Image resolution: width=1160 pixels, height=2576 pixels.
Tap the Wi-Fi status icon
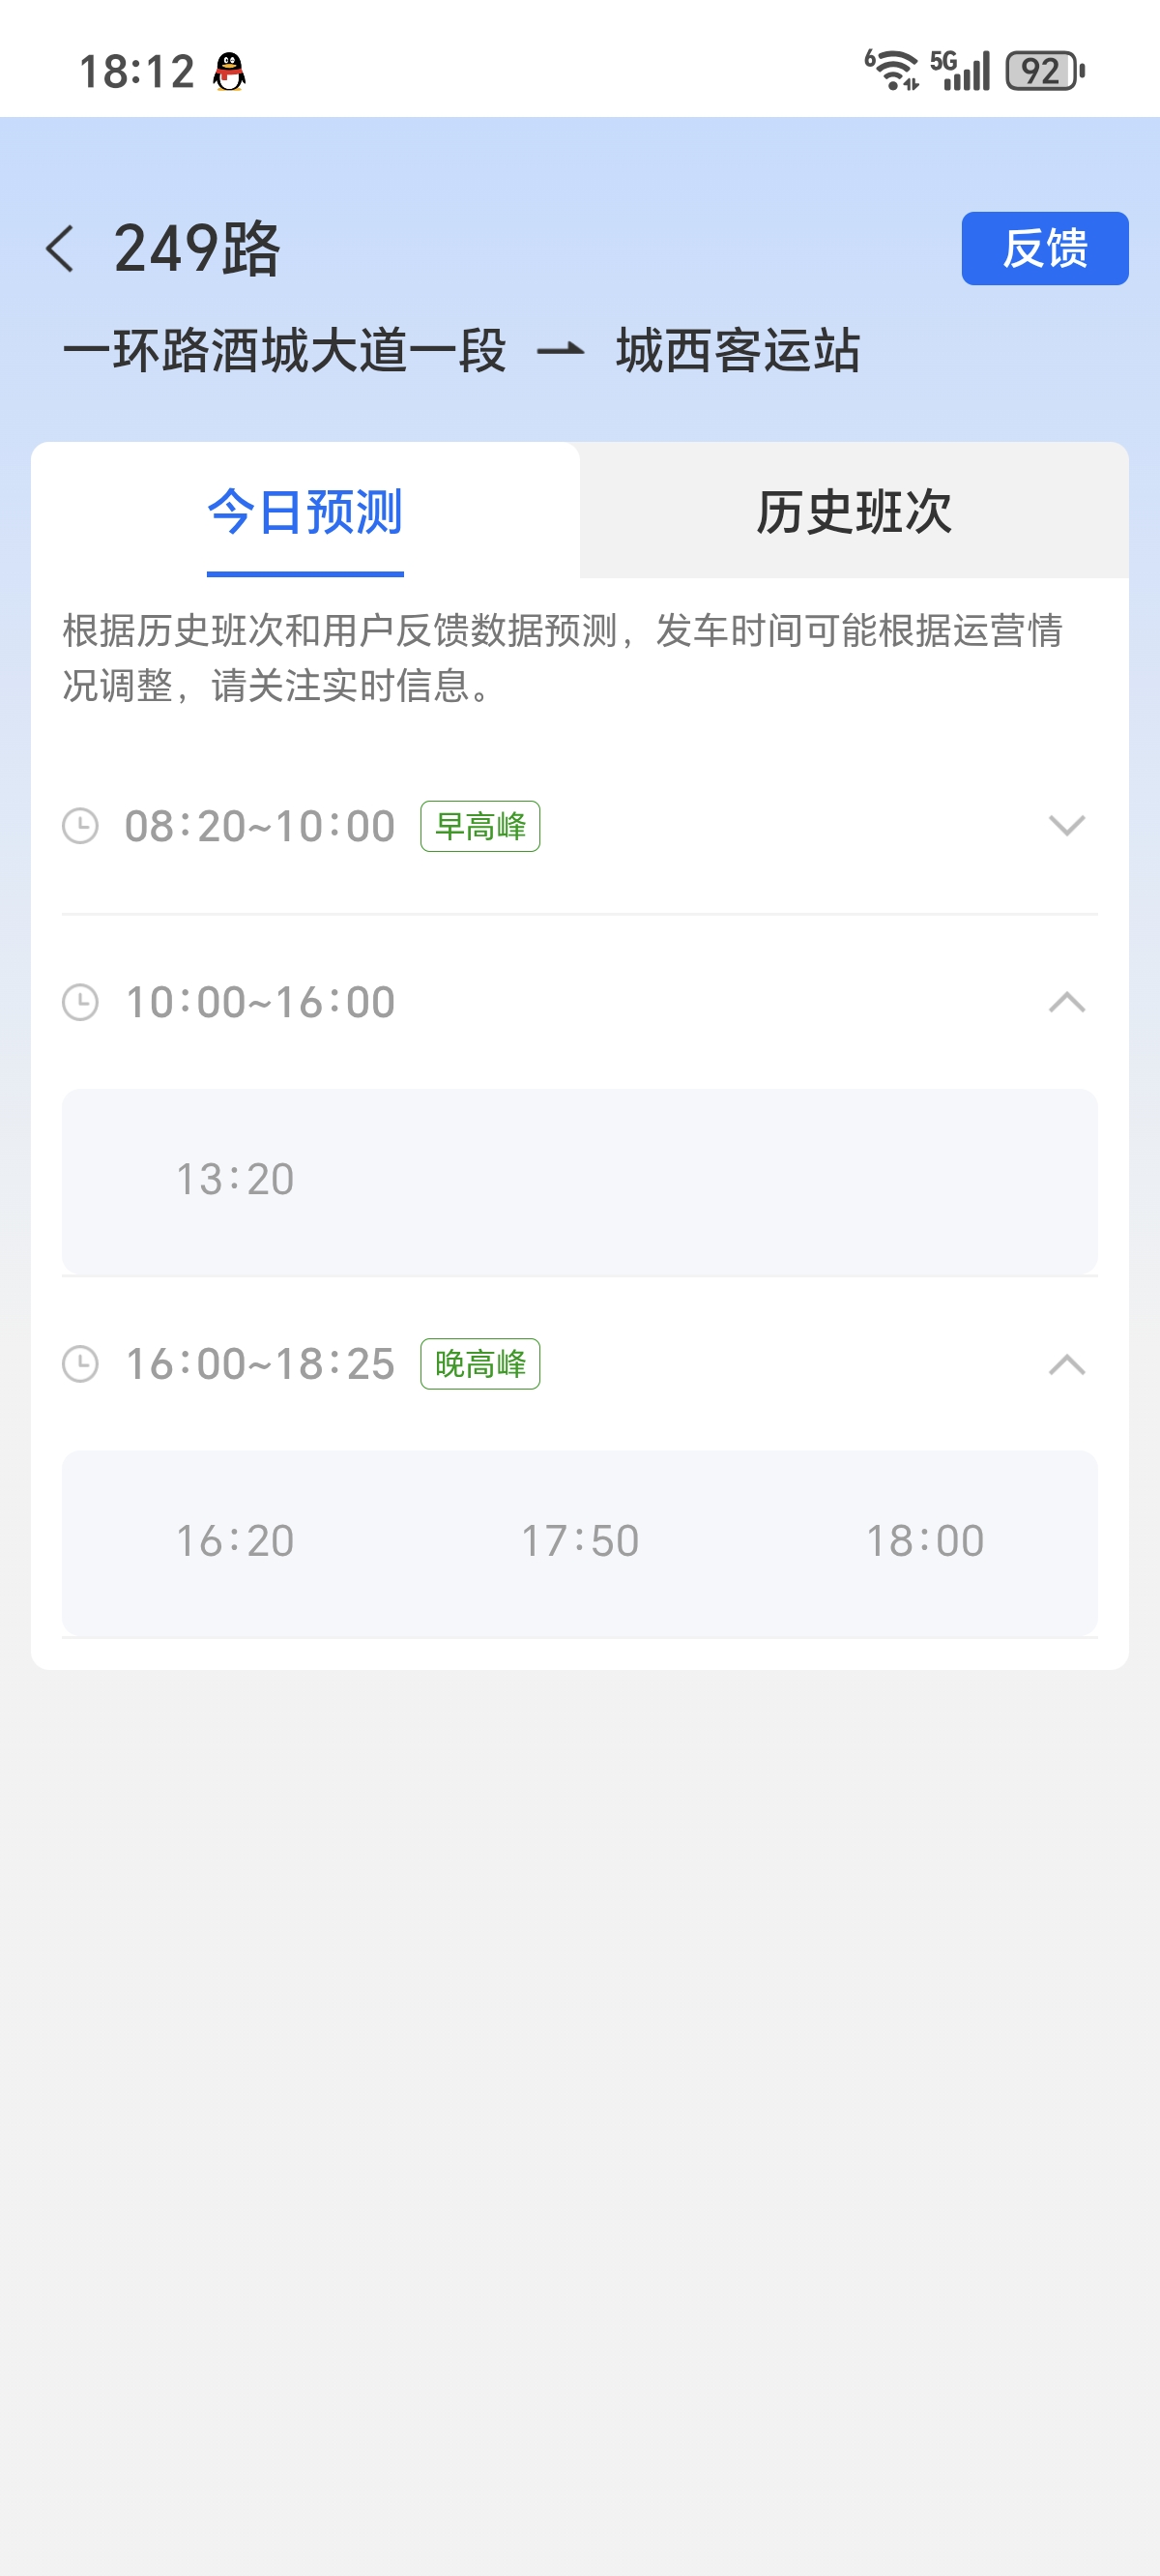click(891, 70)
